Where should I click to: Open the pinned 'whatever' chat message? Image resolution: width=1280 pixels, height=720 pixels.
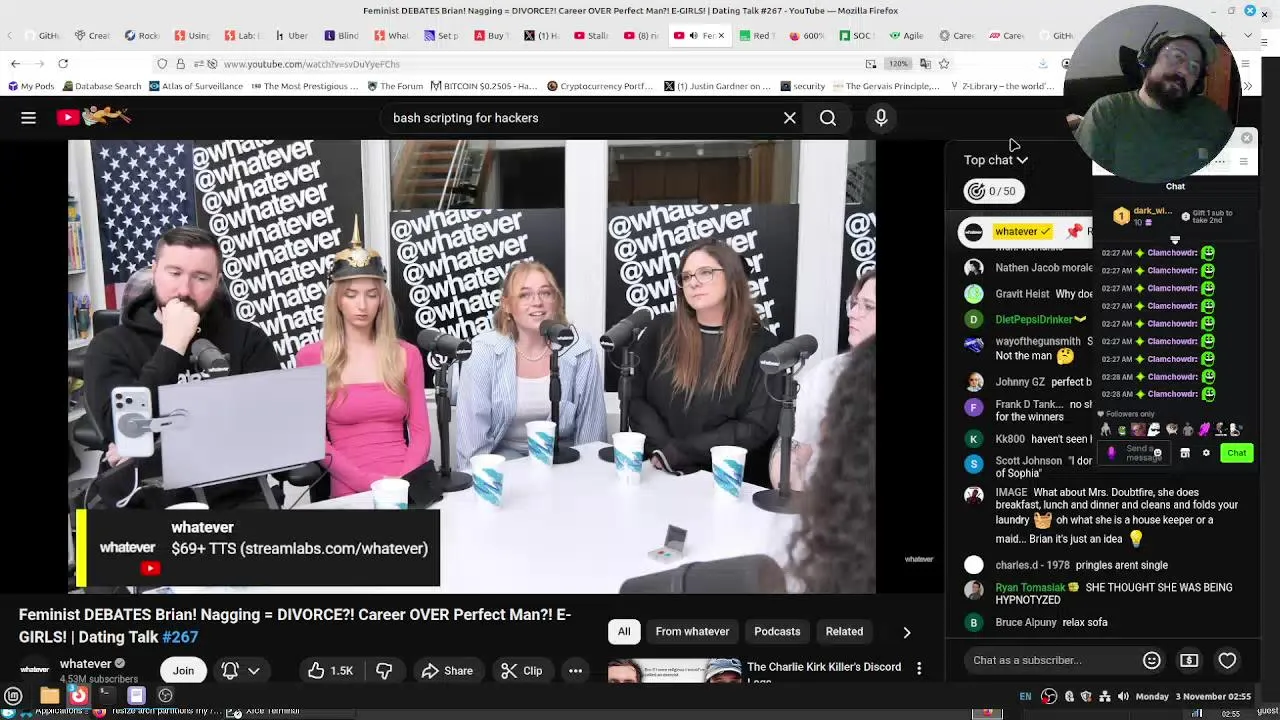click(x=1025, y=232)
